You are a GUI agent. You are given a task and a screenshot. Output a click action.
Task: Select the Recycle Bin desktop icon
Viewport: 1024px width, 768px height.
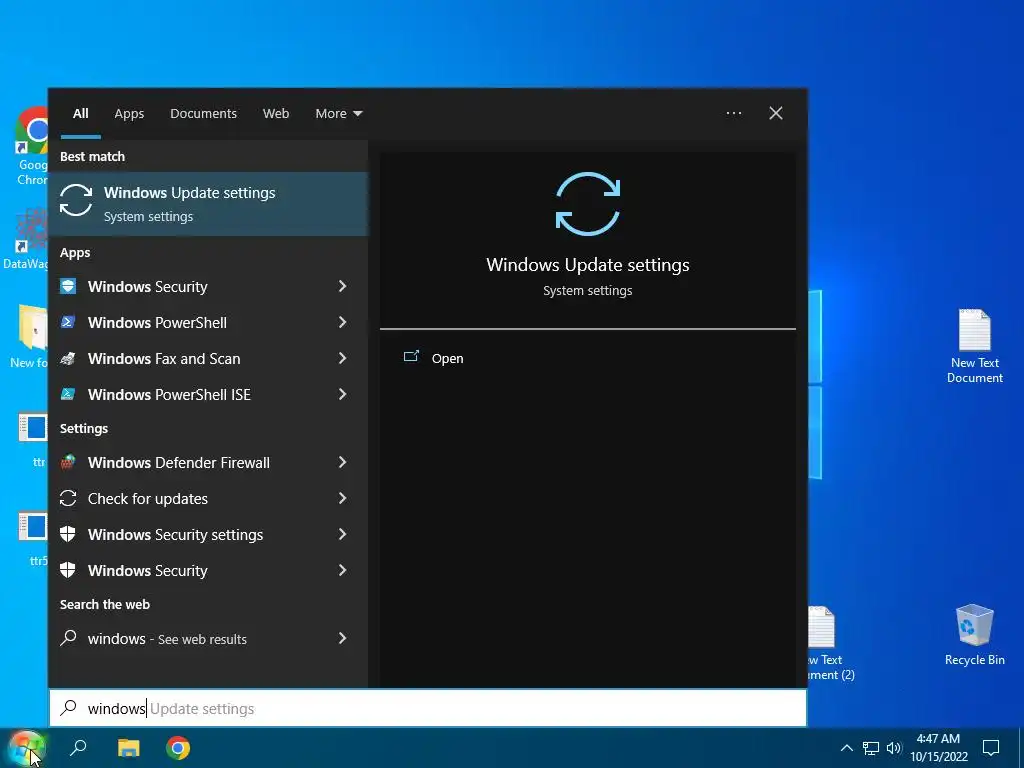click(x=974, y=635)
